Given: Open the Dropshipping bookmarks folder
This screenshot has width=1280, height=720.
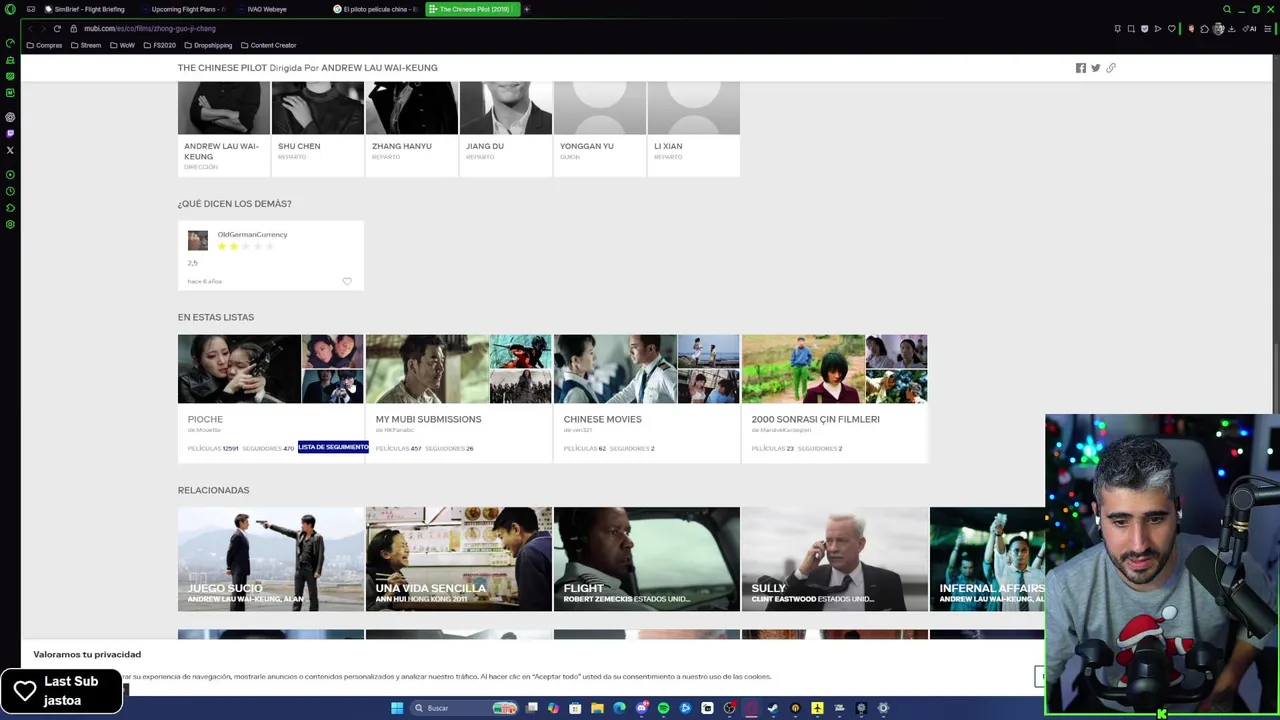Looking at the screenshot, I should (208, 45).
